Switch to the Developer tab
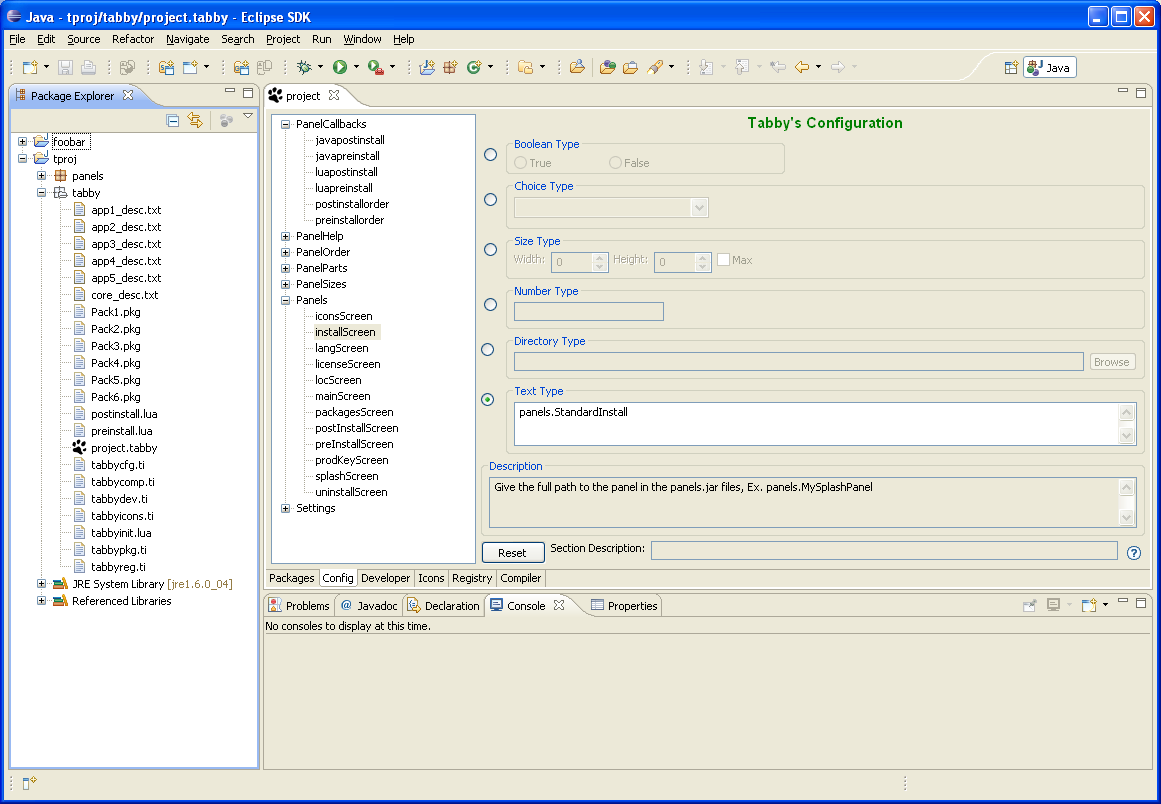The width and height of the screenshot is (1161, 804). tap(386, 578)
